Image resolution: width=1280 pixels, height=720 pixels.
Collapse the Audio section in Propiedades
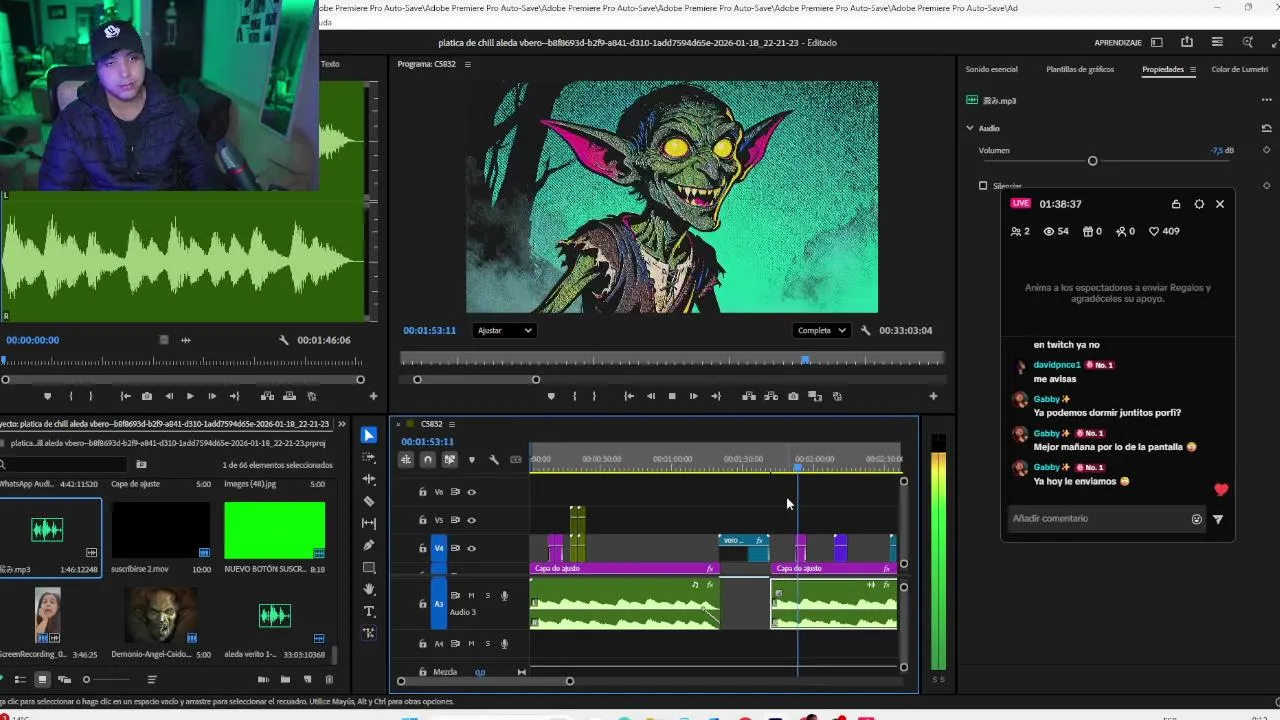click(969, 128)
